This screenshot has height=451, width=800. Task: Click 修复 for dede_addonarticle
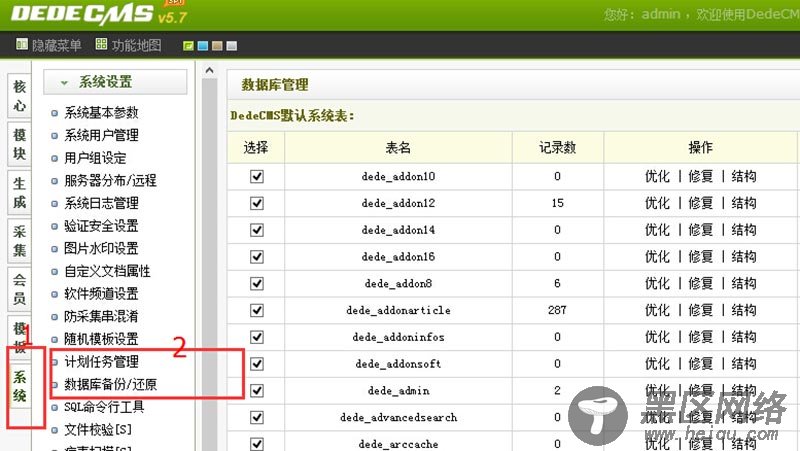701,310
